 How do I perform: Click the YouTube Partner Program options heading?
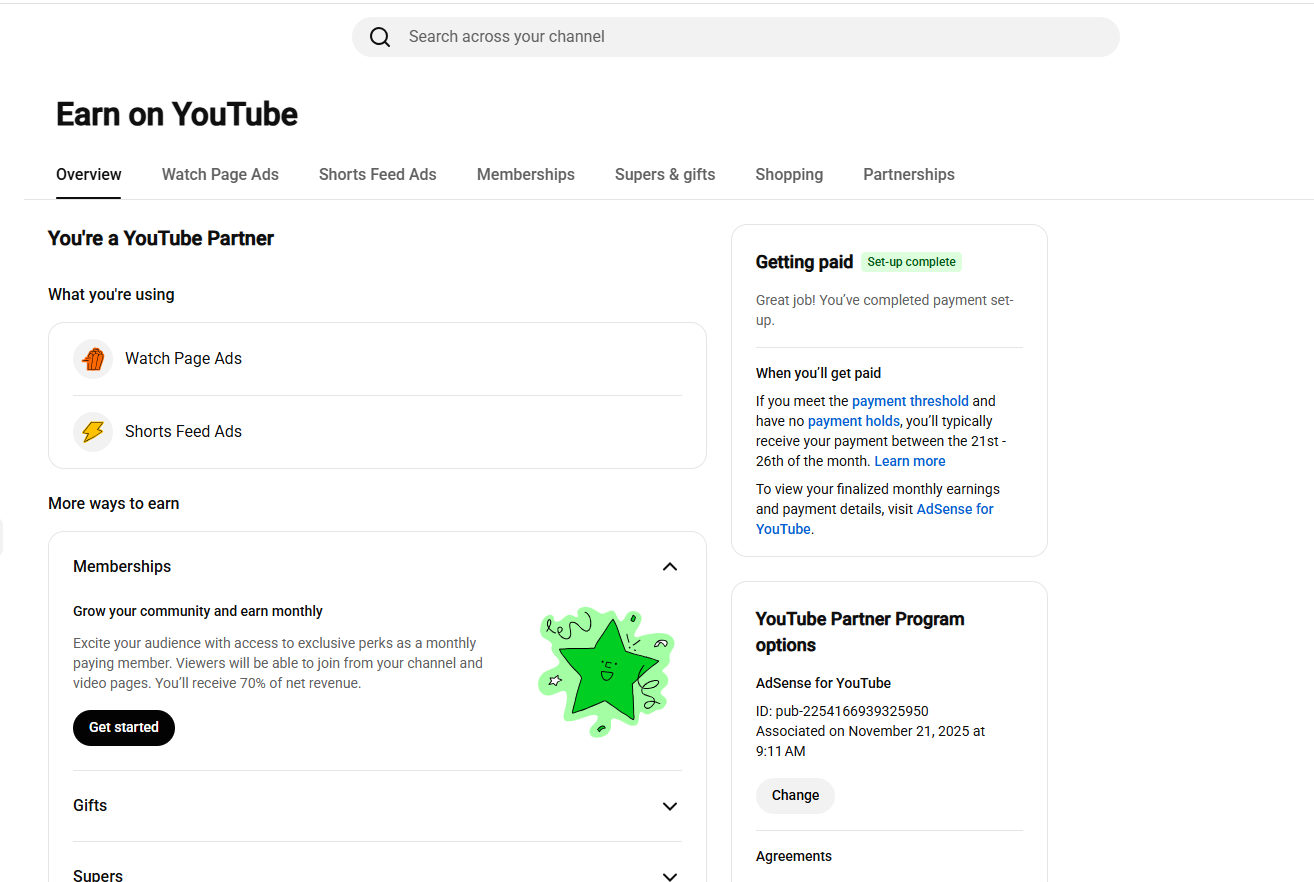tap(860, 632)
